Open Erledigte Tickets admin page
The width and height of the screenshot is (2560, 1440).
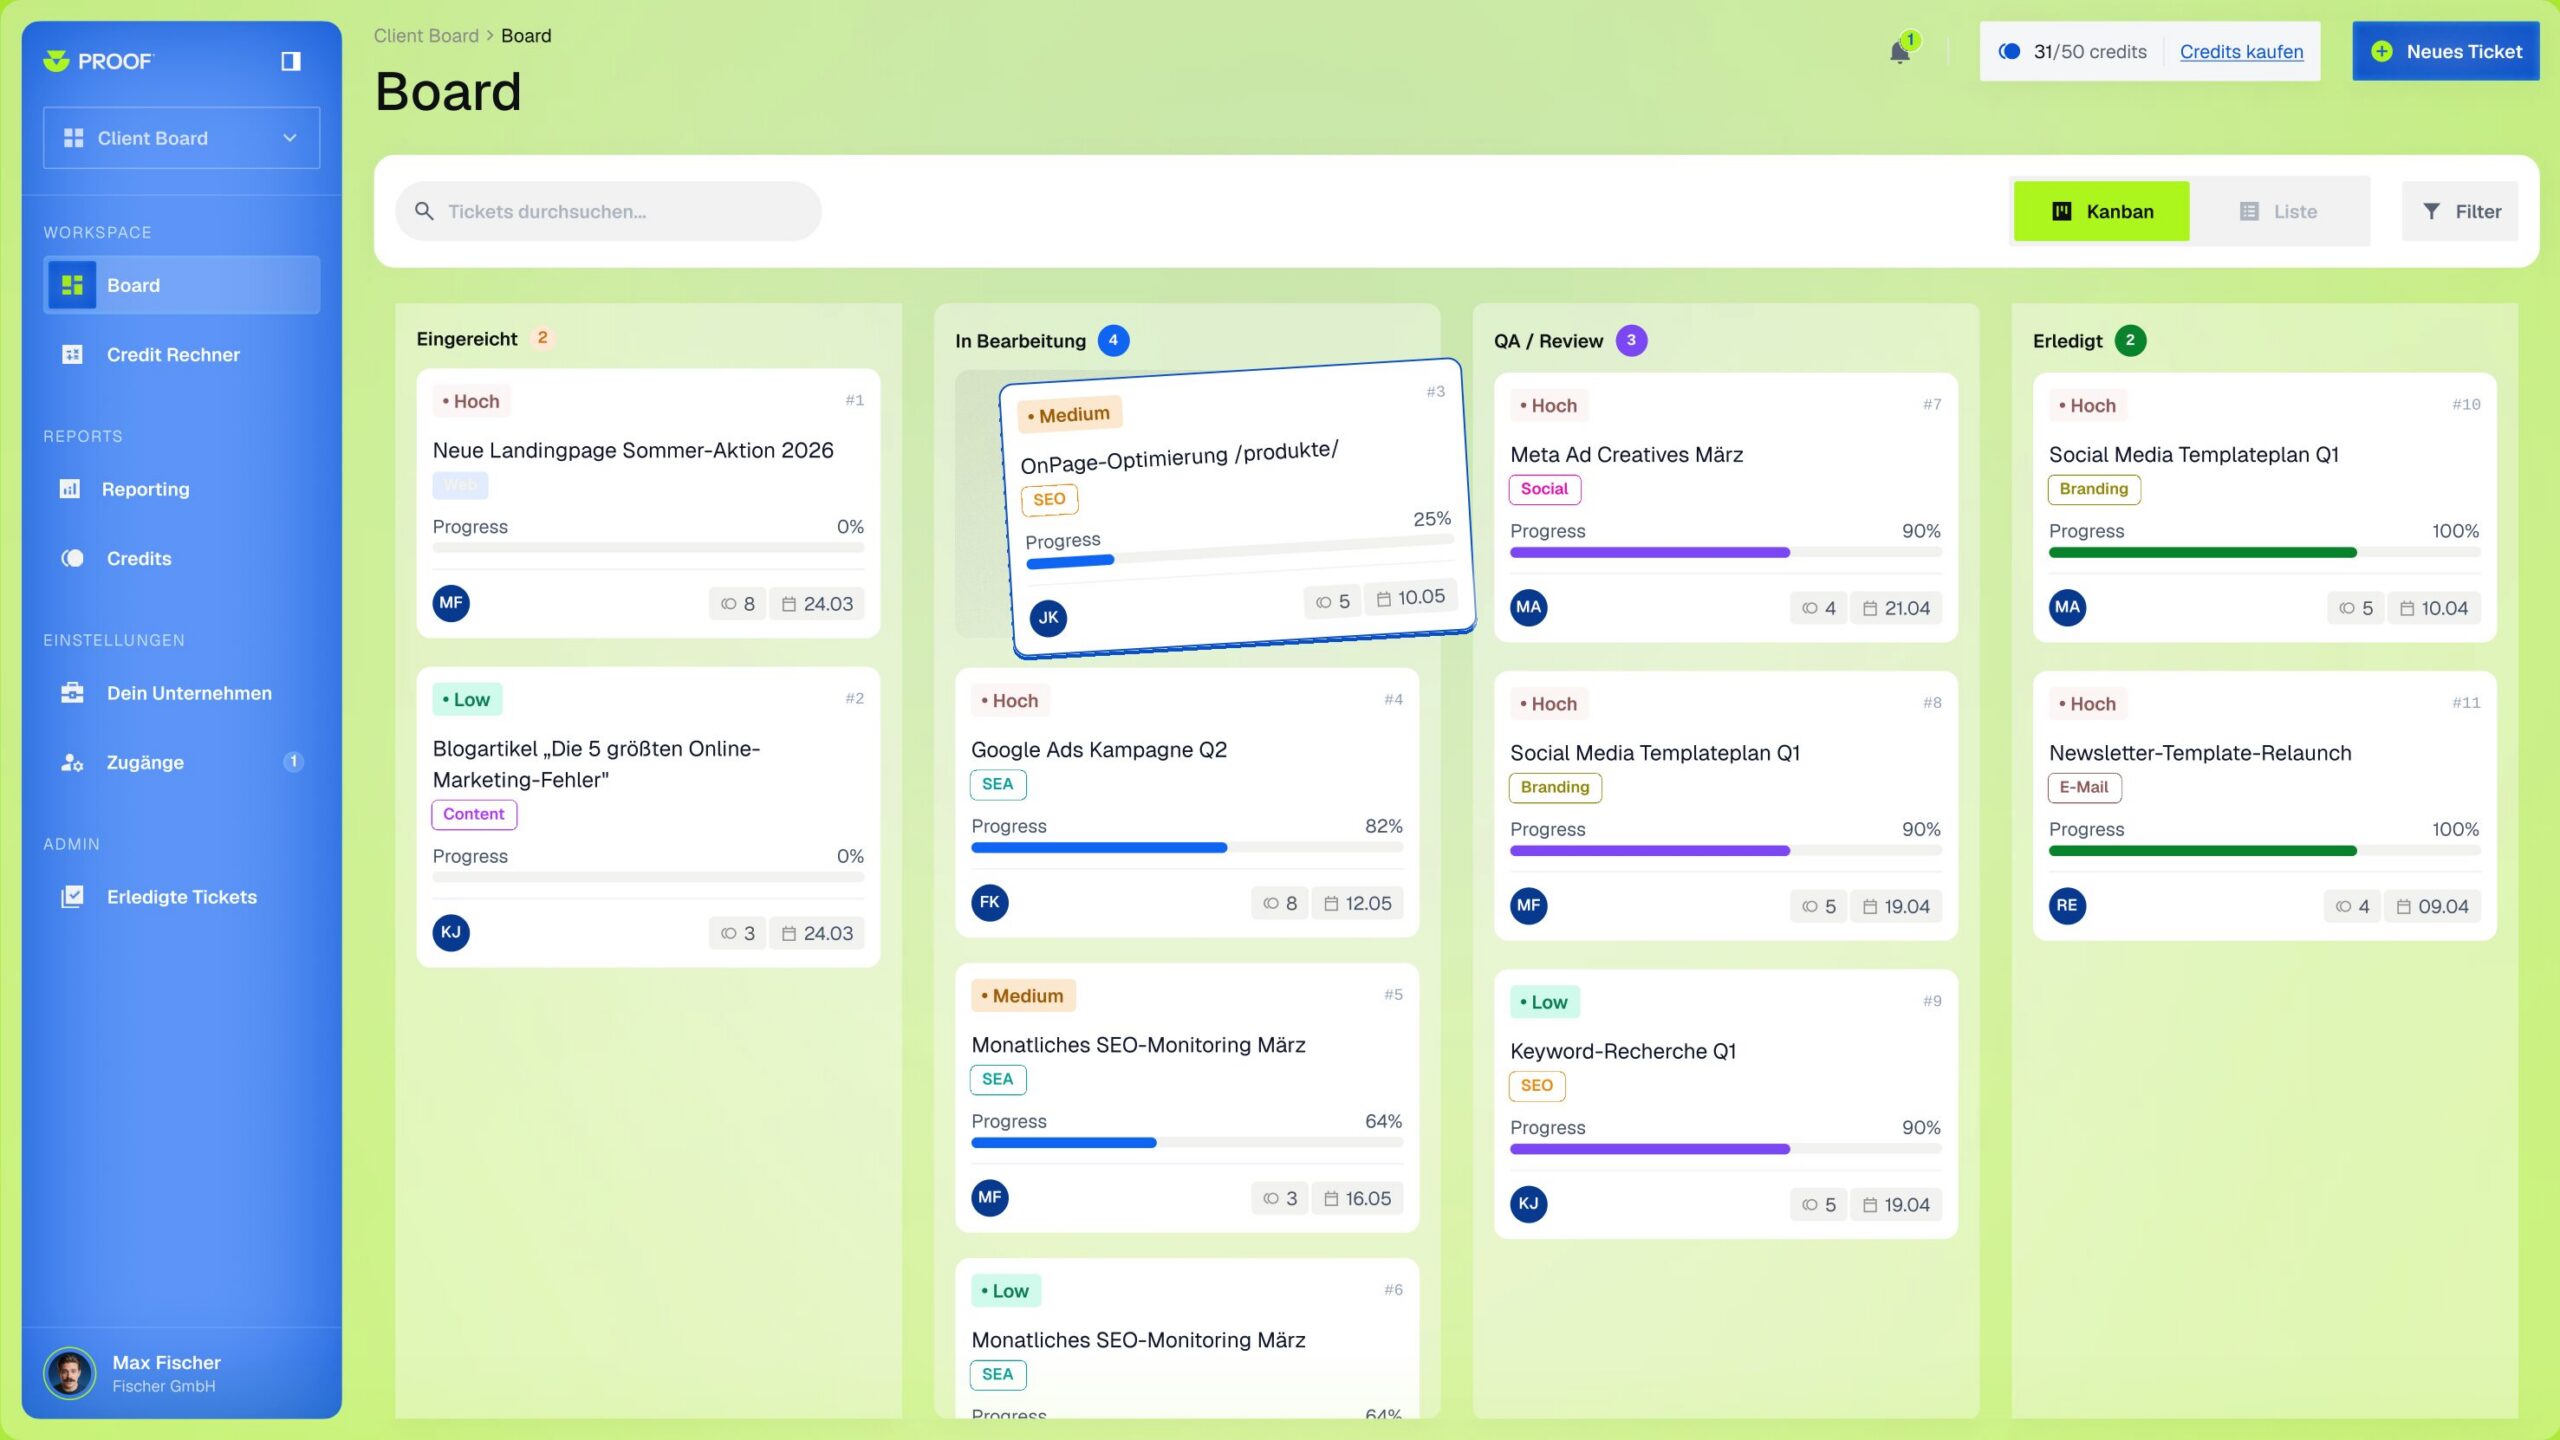tap(181, 896)
